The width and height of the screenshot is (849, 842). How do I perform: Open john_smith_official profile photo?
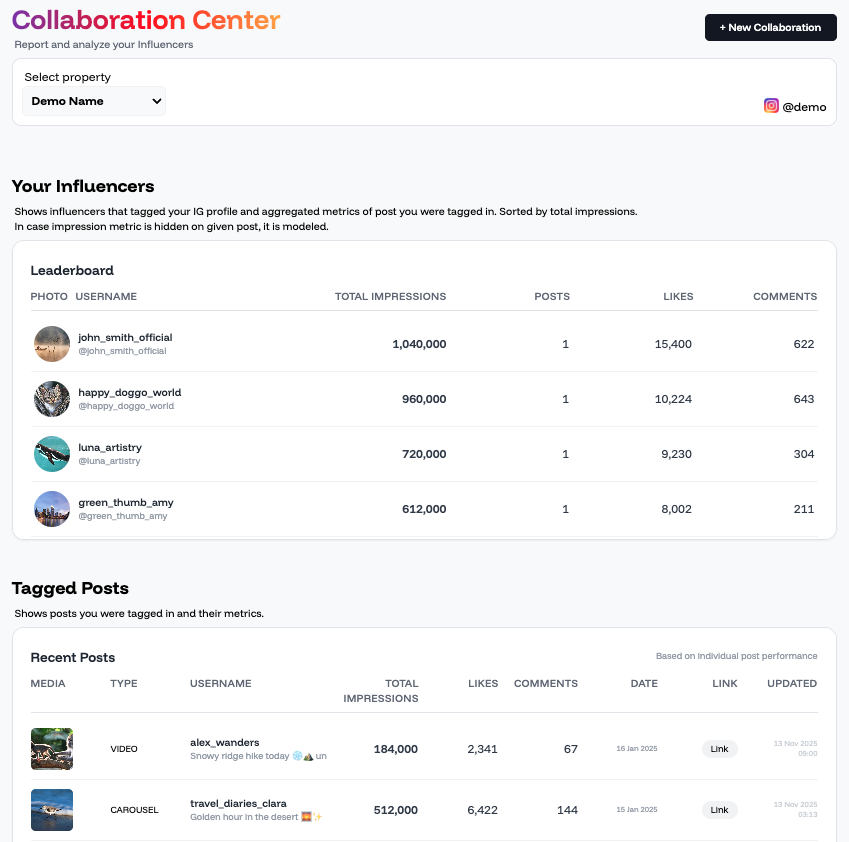pos(52,344)
